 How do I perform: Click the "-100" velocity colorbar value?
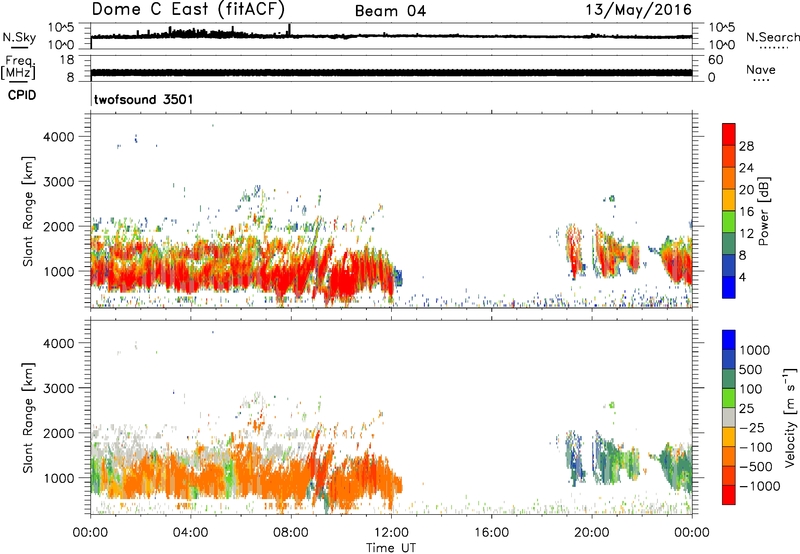click(755, 447)
